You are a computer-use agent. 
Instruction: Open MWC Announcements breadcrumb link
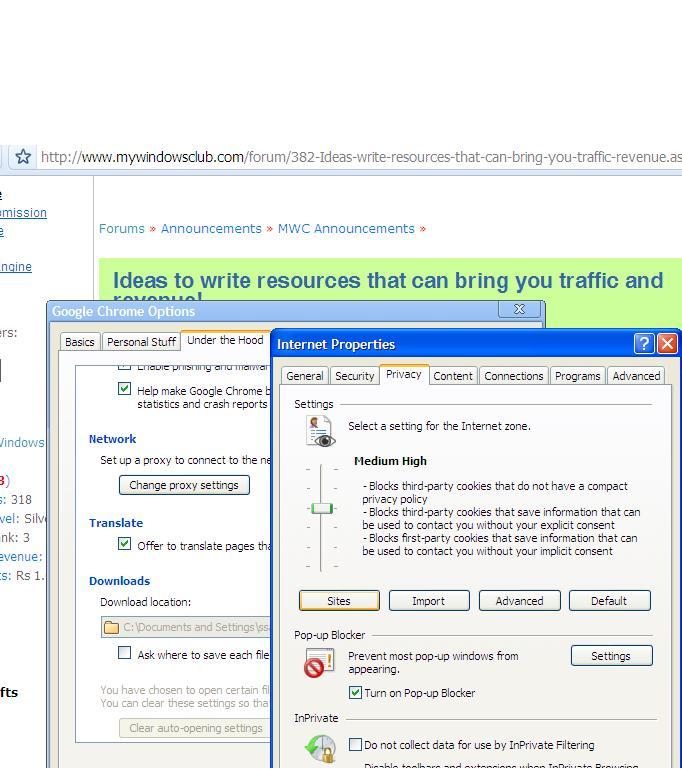click(x=346, y=228)
